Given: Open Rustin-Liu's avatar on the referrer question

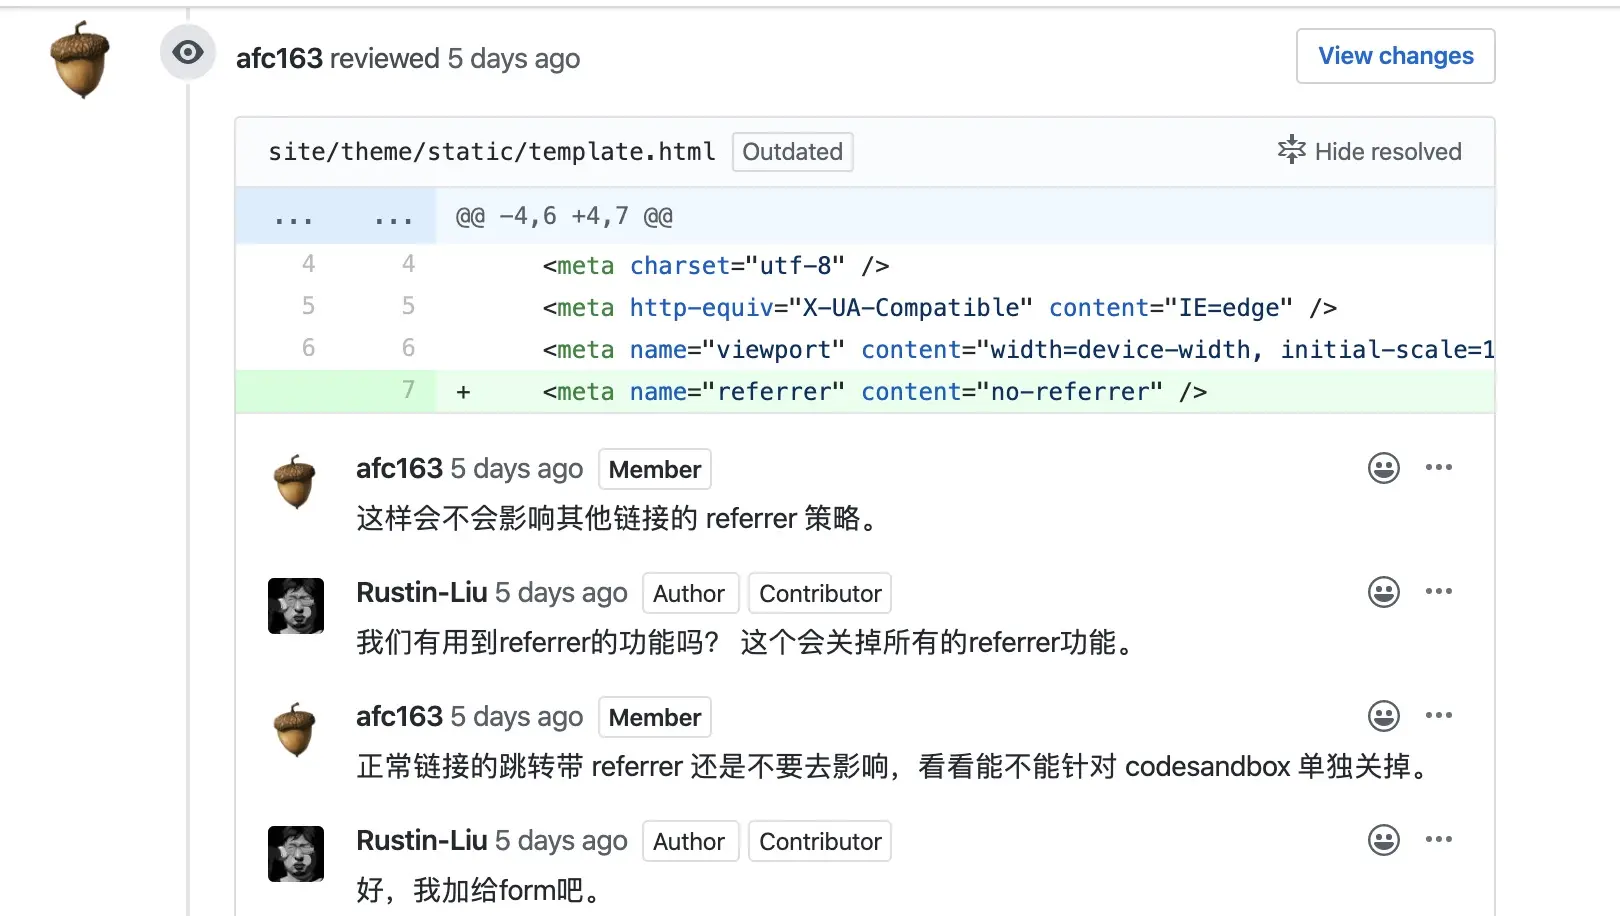Looking at the screenshot, I should (x=295, y=606).
